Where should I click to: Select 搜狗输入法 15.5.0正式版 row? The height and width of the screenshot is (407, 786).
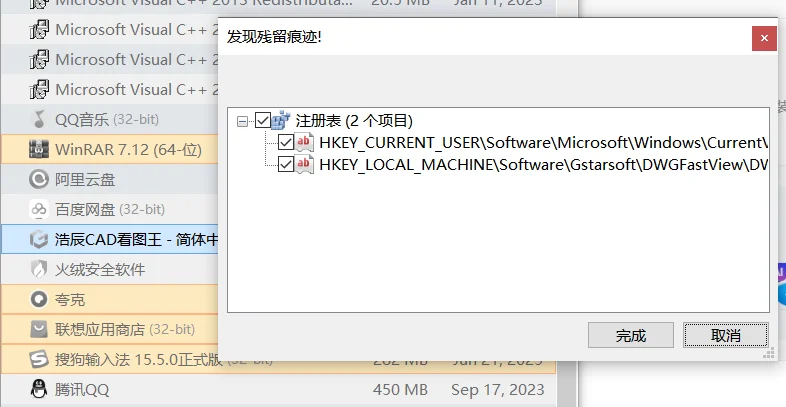[278, 359]
